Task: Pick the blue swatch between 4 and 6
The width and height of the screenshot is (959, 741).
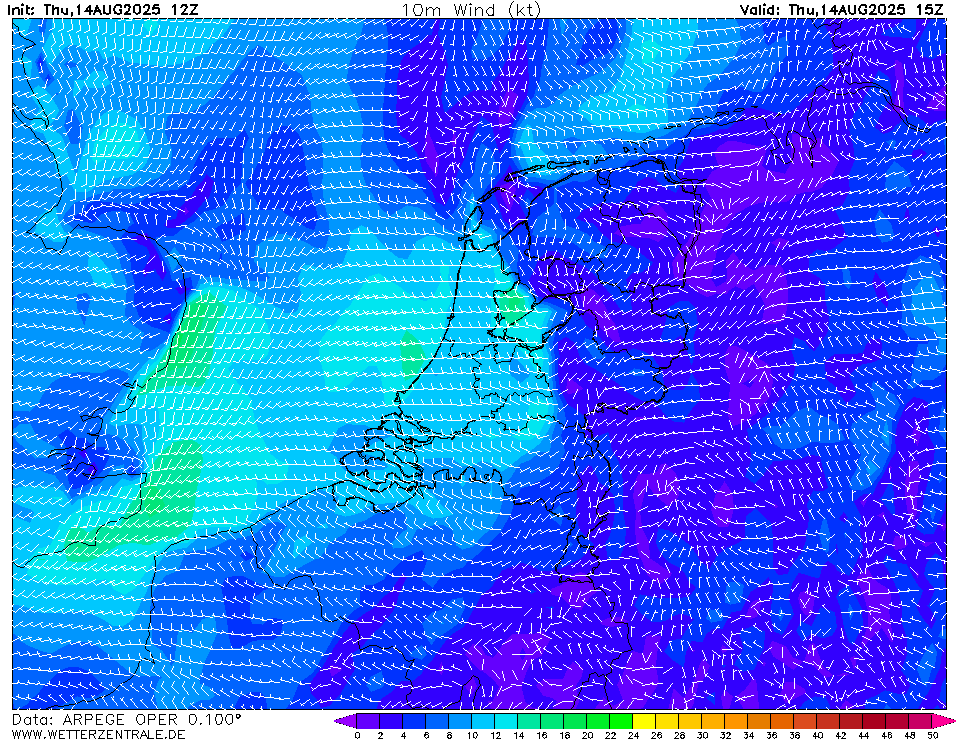Action: tap(414, 721)
